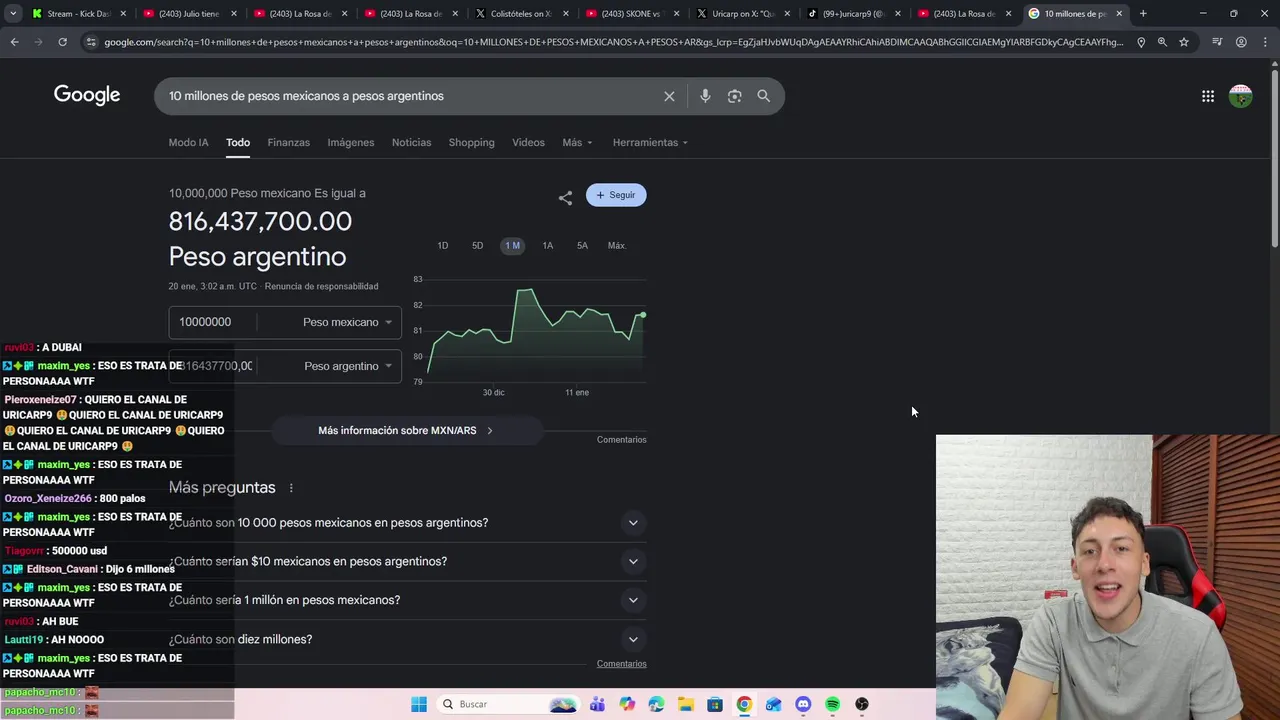Switch to Shopping tab
Screen dimensions: 1280x720
(x=471, y=142)
